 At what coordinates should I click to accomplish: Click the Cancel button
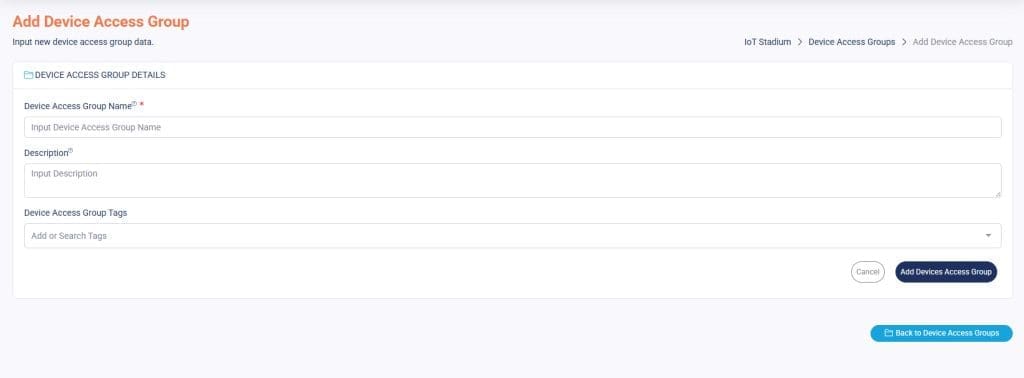867,272
